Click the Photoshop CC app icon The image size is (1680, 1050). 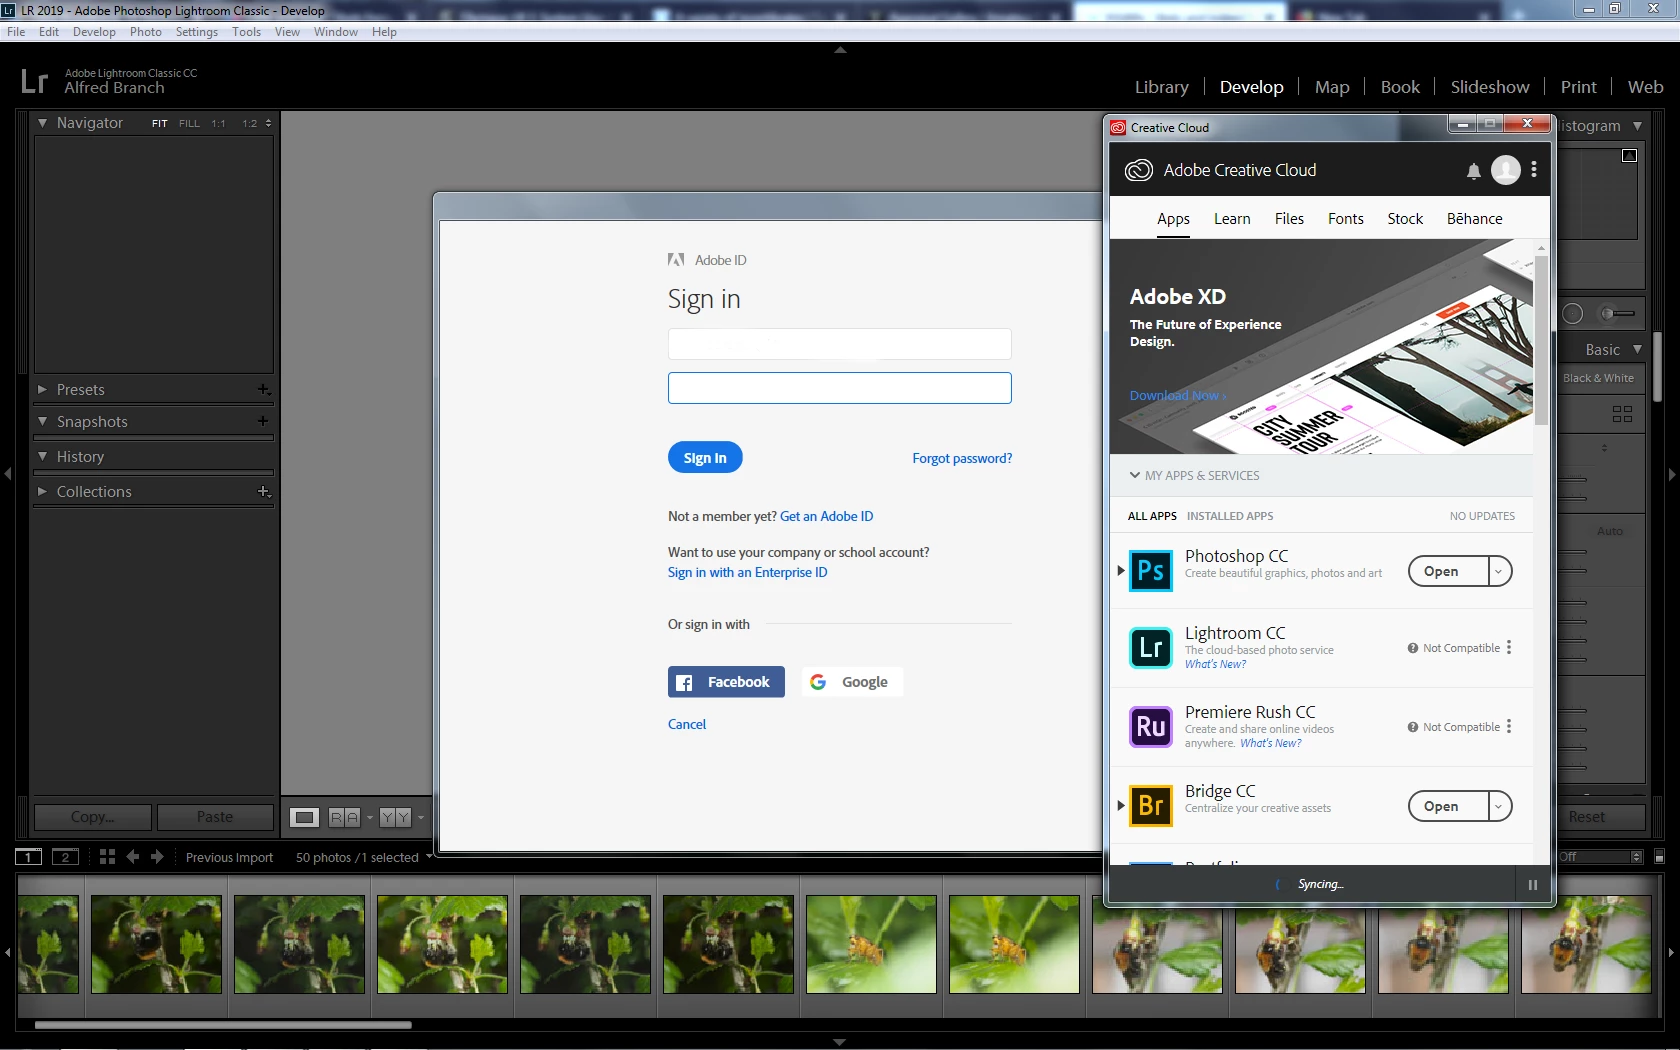[x=1150, y=571]
